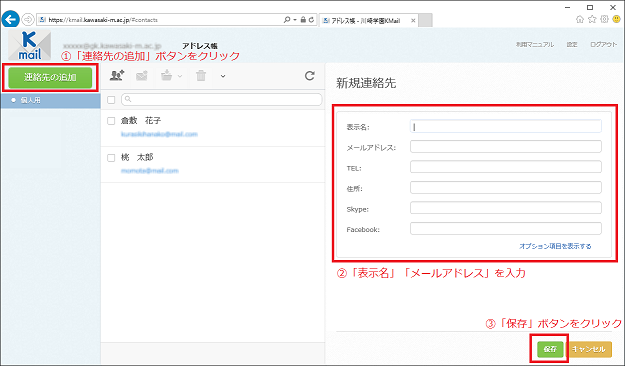Click the contact search field
Image resolution: width=625 pixels, height=366 pixels.
222,99
